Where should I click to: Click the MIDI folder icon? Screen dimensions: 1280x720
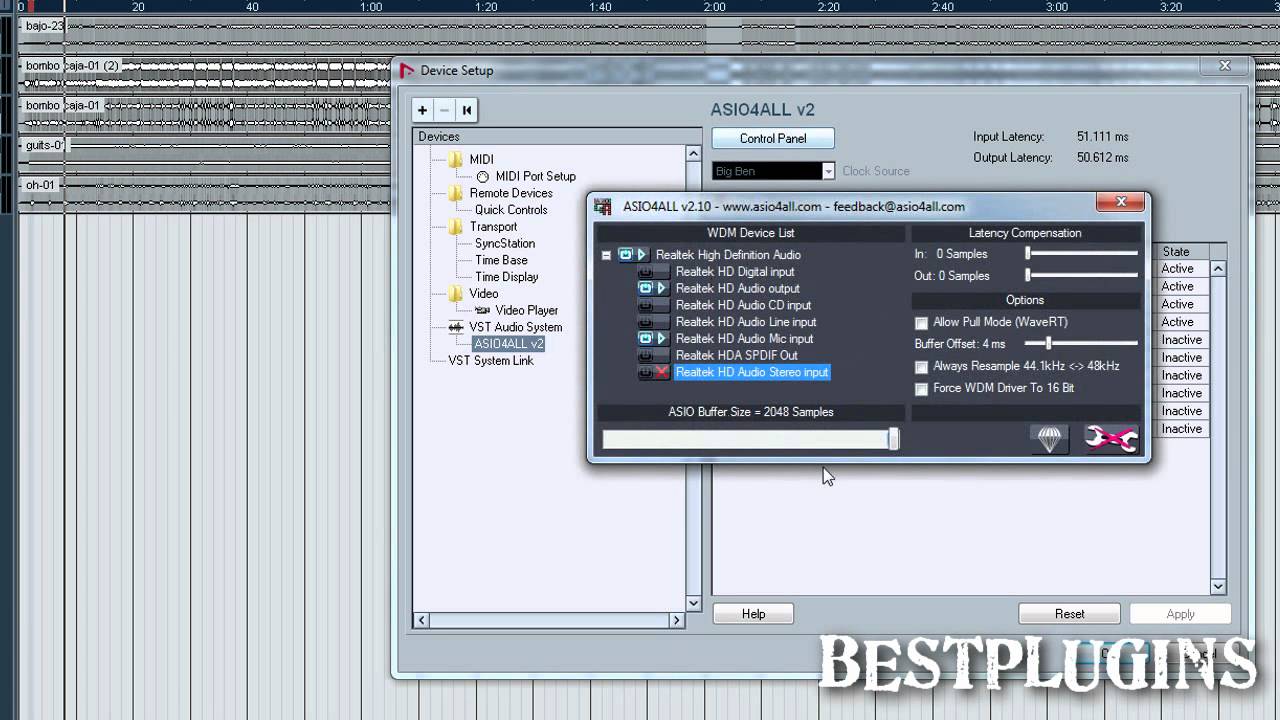456,160
